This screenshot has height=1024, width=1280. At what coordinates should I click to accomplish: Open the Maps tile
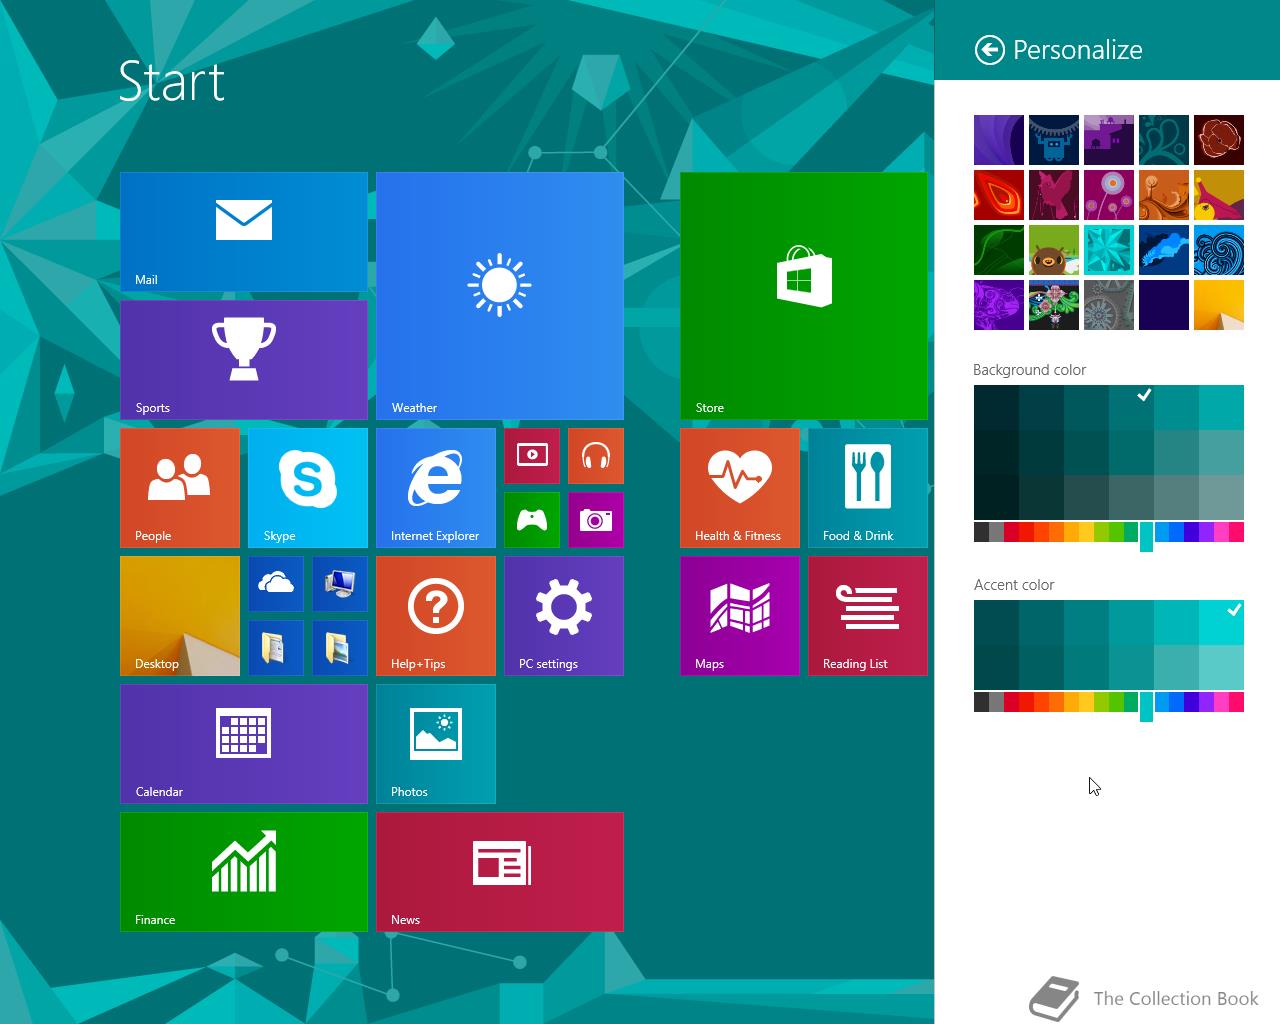point(740,616)
